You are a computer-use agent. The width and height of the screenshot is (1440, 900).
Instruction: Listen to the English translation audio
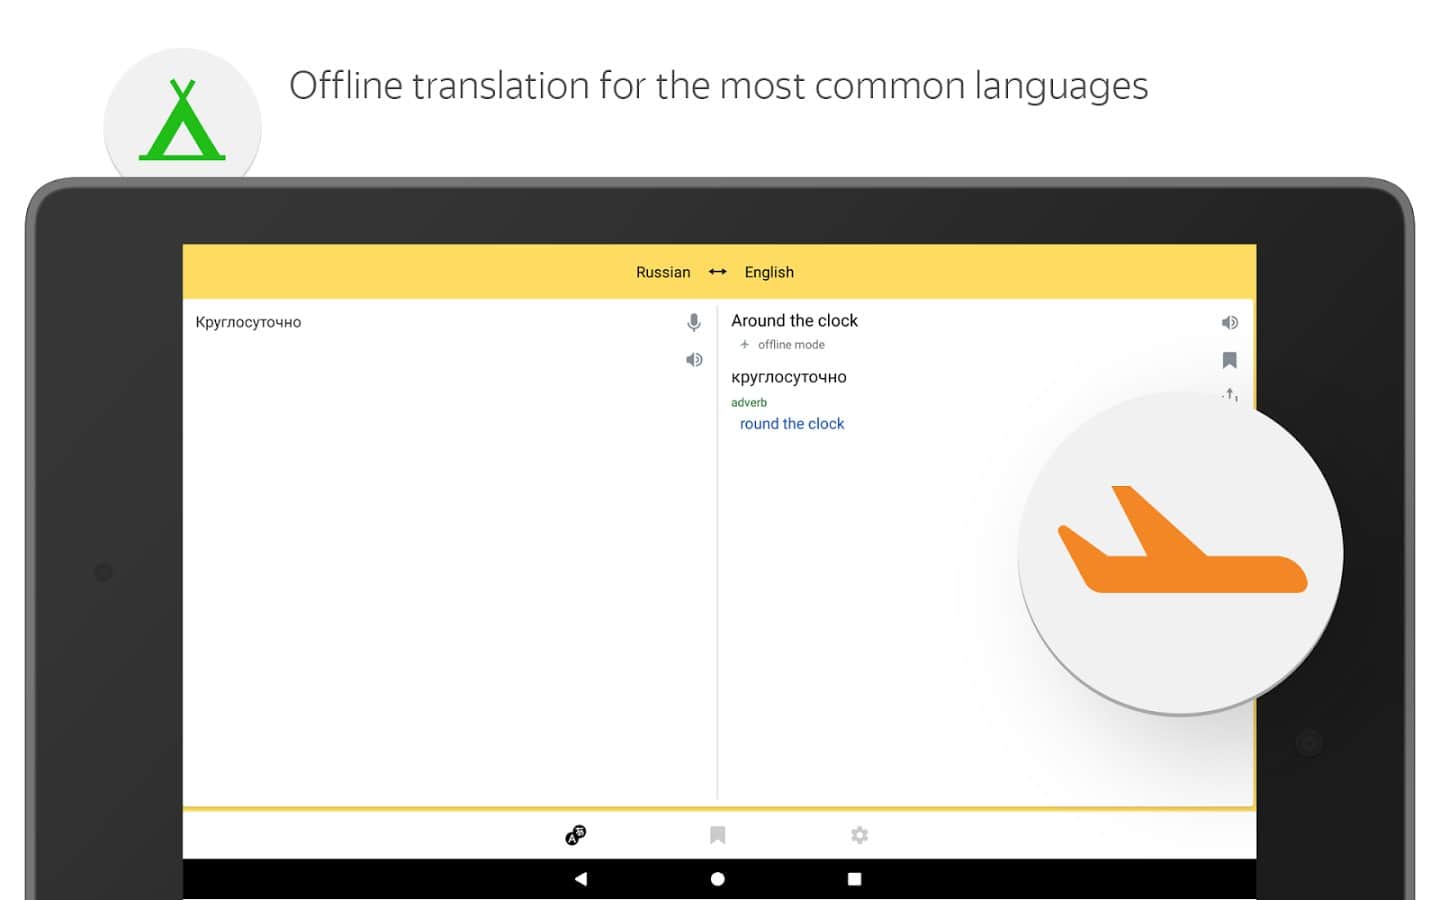pyautogui.click(x=1230, y=322)
